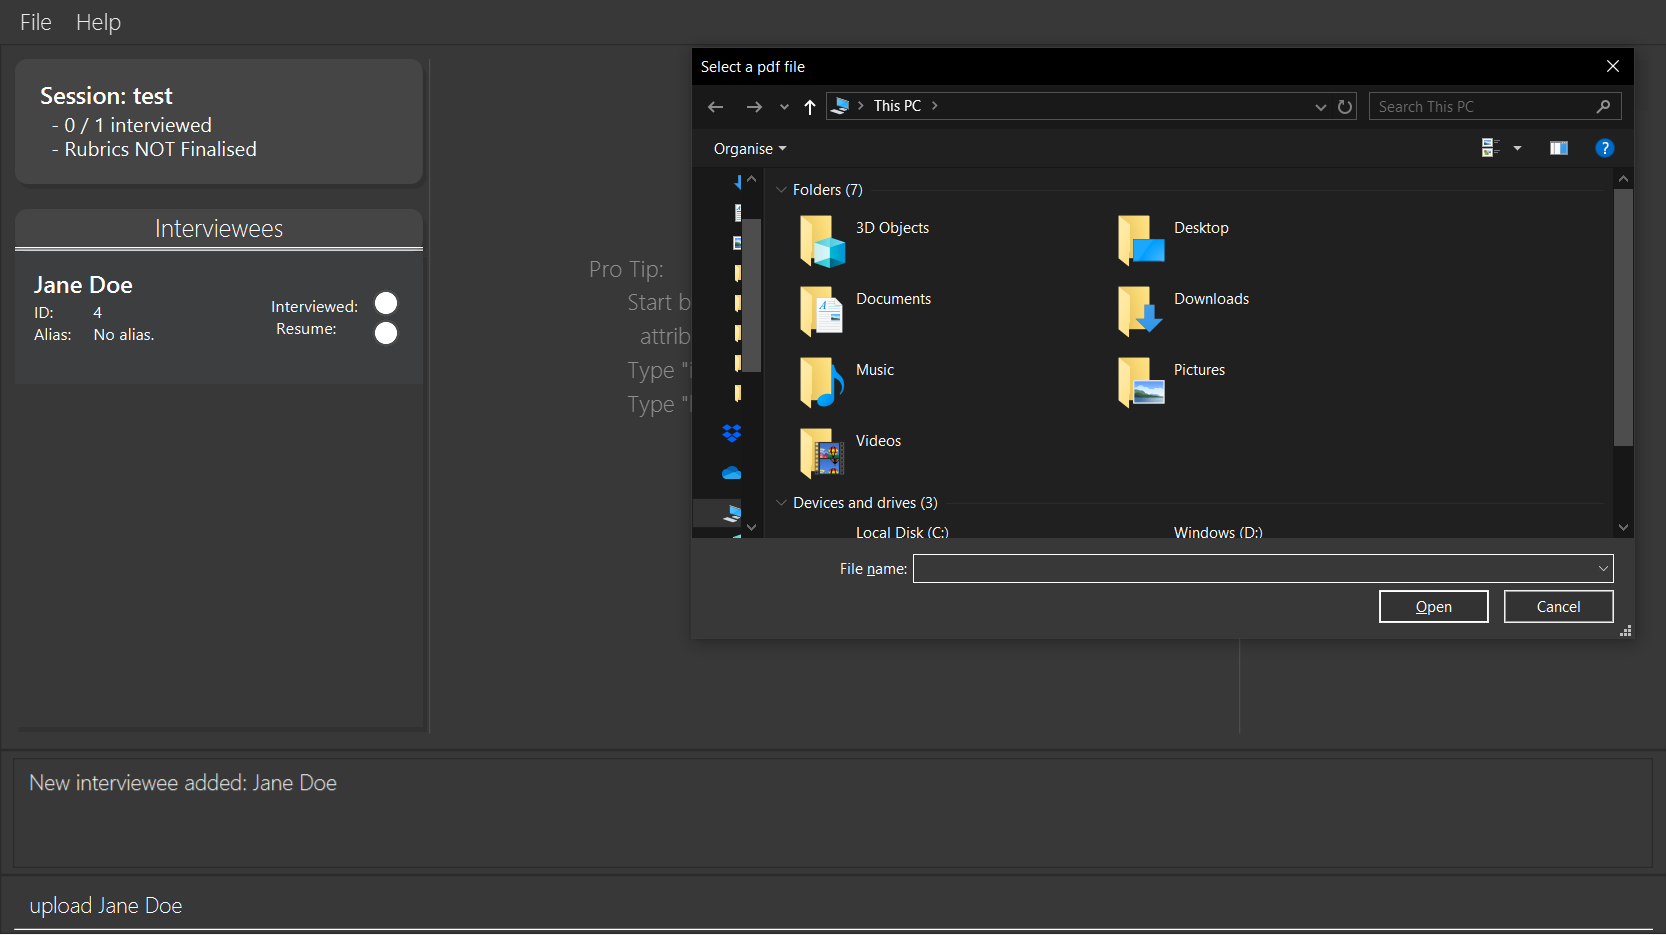1666x935 pixels.
Task: Collapse the Devices and drives group
Action: [x=782, y=503]
